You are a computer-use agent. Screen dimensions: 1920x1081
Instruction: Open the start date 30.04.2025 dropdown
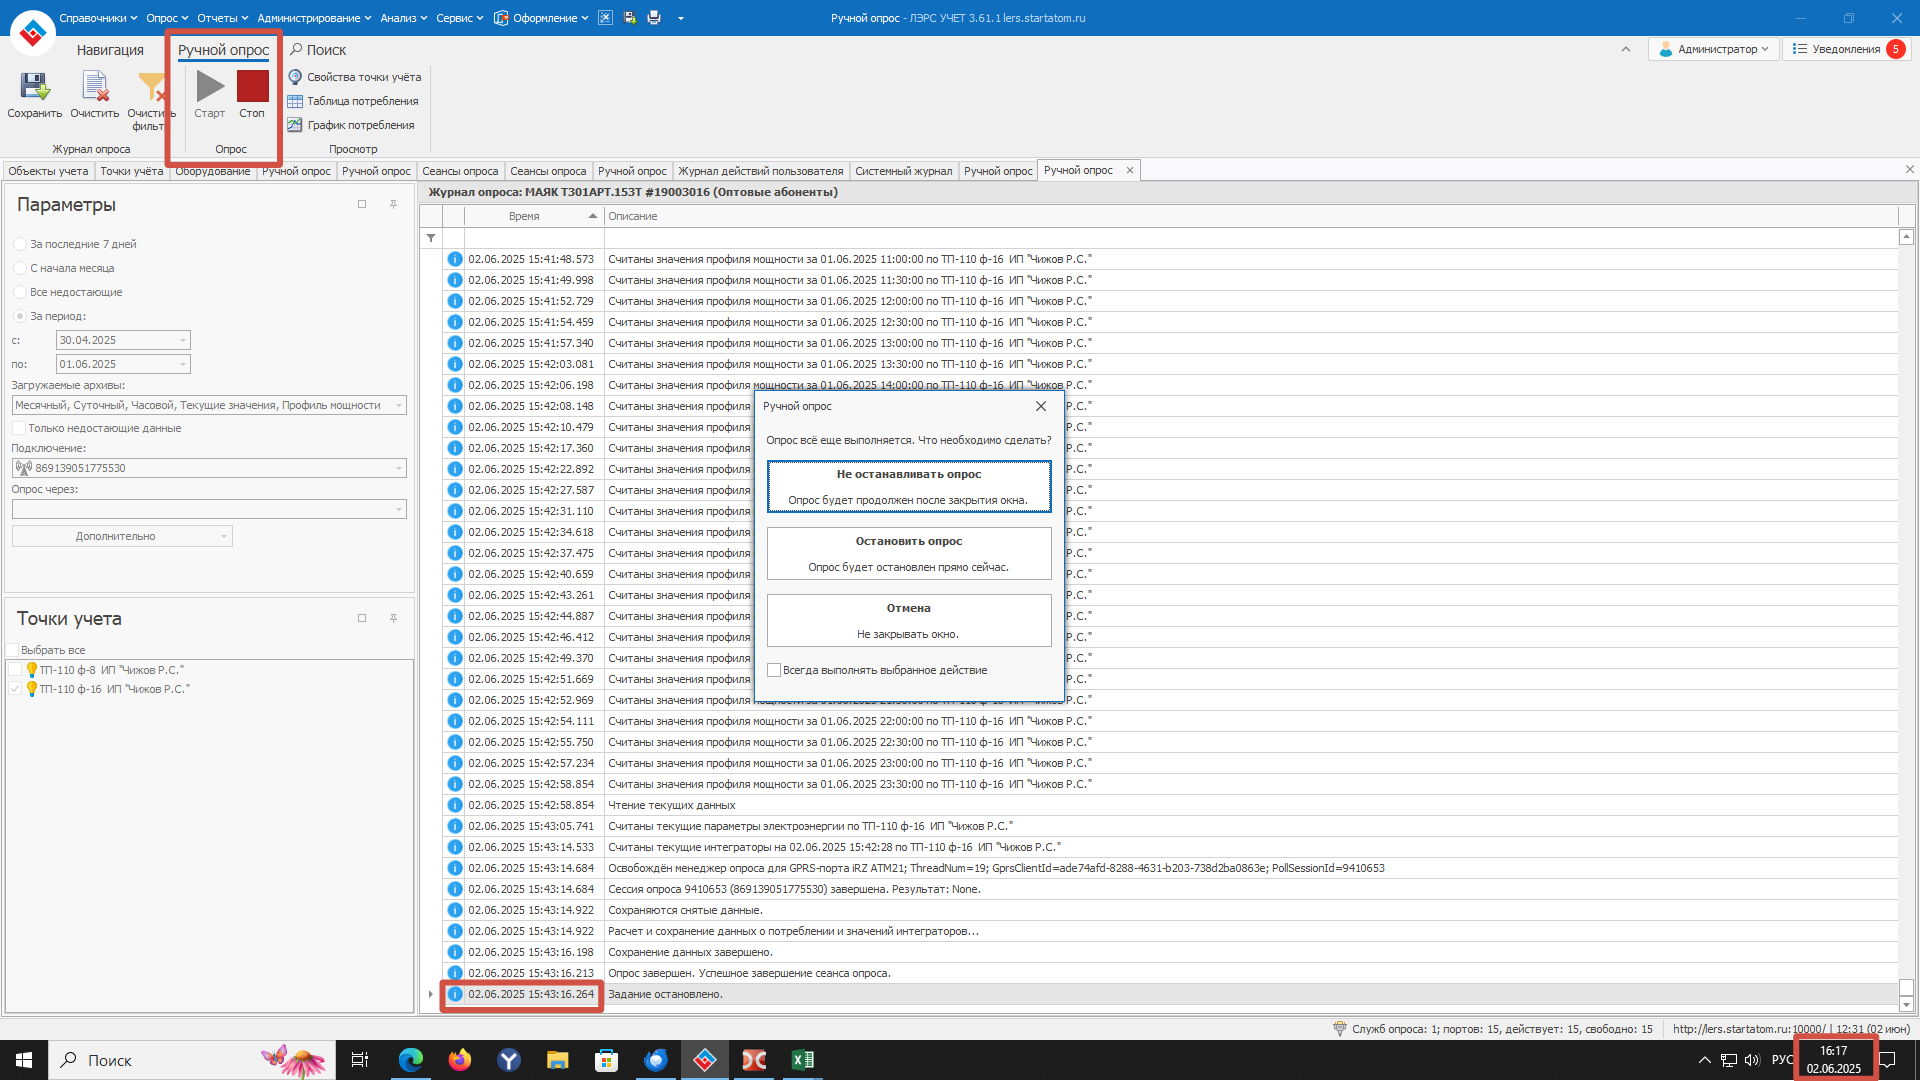click(x=183, y=340)
